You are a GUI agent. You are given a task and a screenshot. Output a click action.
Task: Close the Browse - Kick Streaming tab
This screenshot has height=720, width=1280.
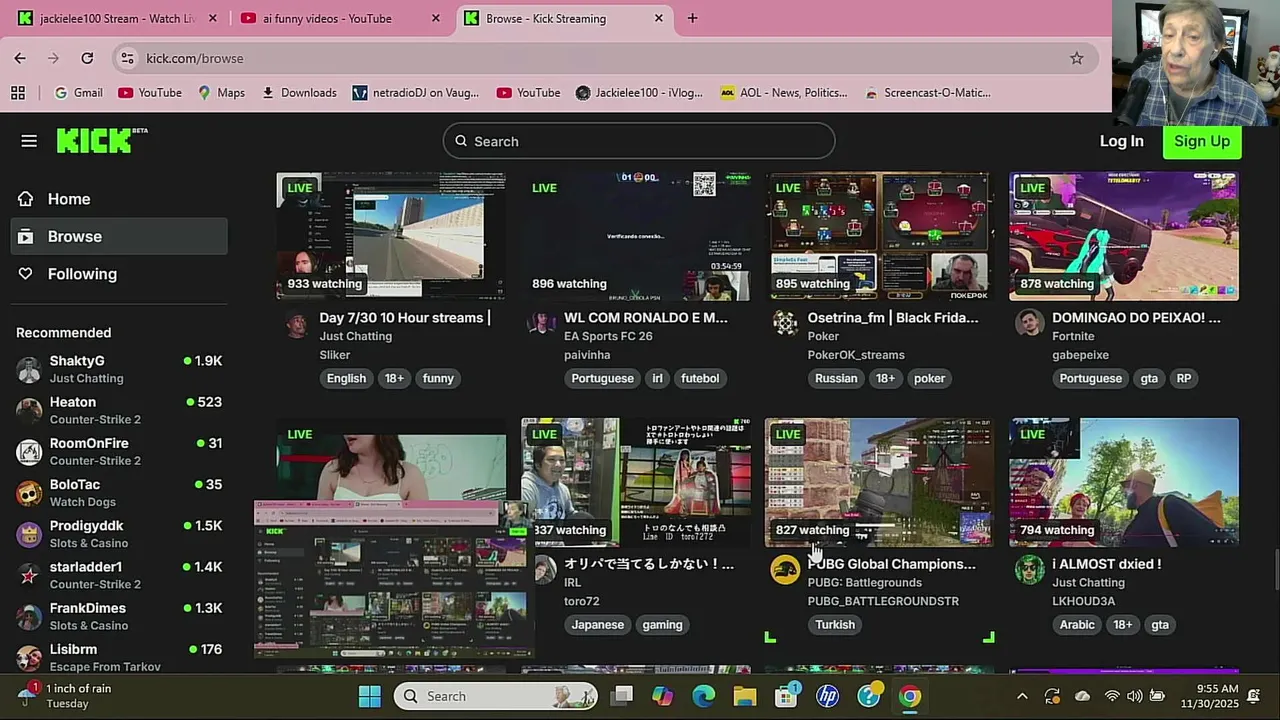pos(658,18)
